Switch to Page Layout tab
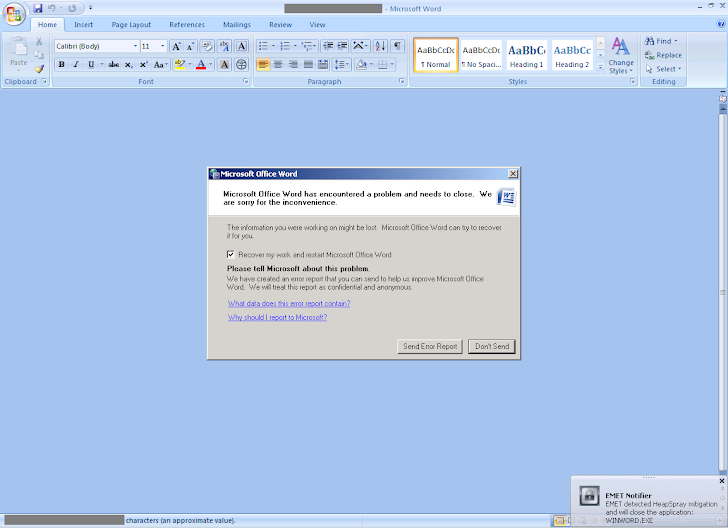 click(131, 25)
